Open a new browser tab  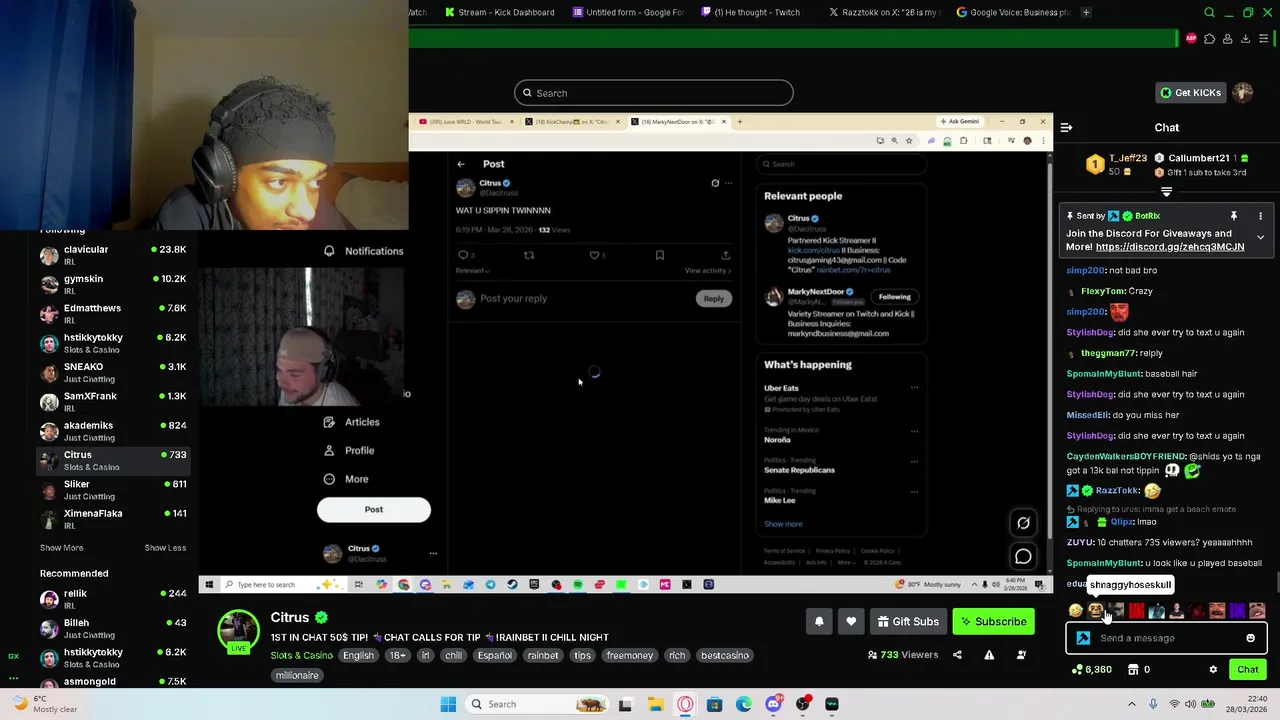click(1087, 12)
